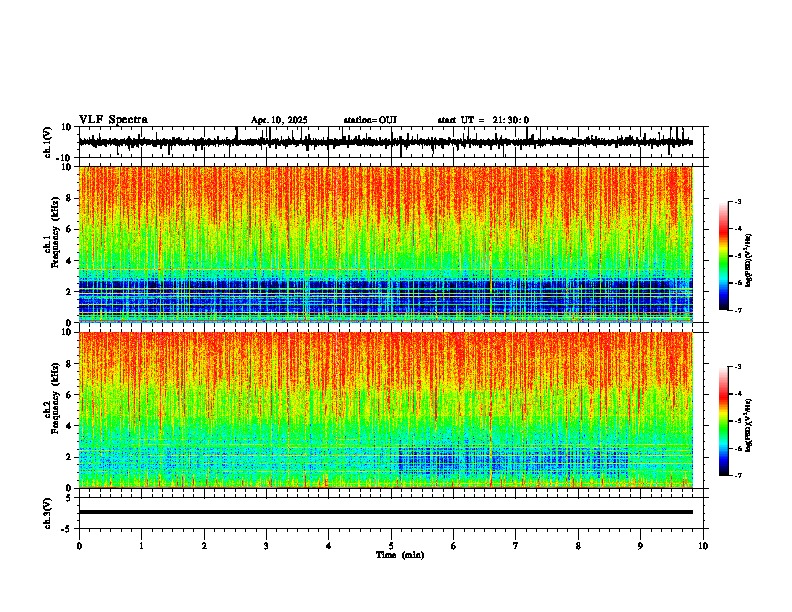Viewport: 792px width, 612px height.
Task: Click tick label '10' on Time axis
Action: [703, 546]
